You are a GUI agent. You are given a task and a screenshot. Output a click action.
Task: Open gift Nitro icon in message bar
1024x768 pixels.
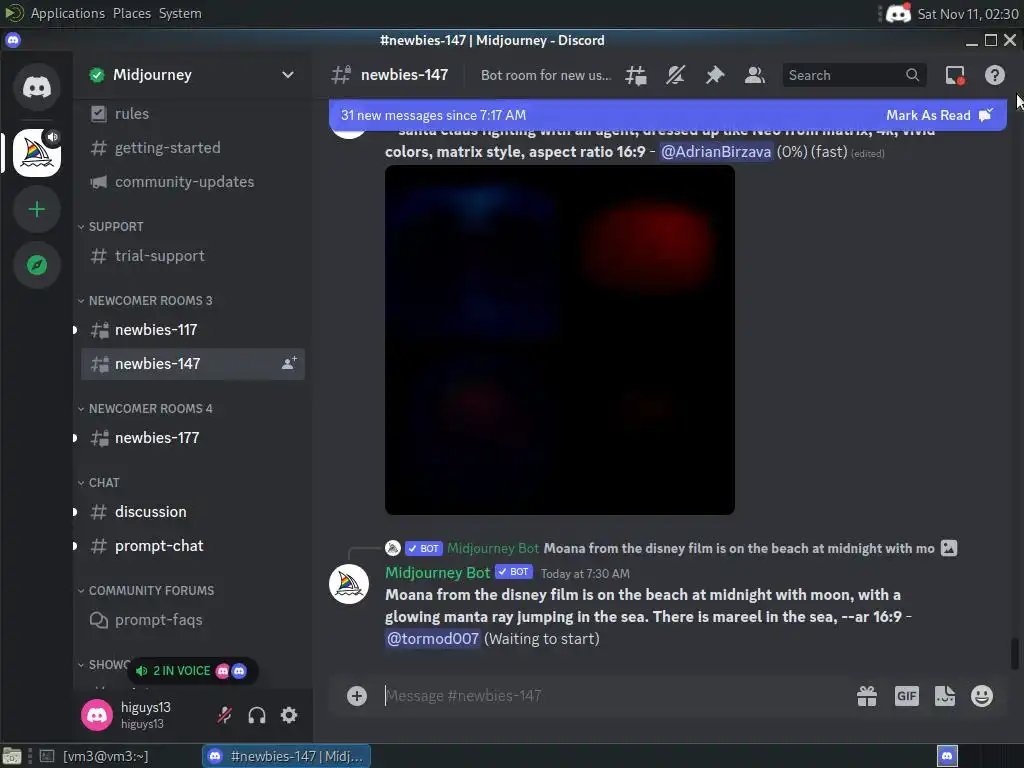[867, 696]
